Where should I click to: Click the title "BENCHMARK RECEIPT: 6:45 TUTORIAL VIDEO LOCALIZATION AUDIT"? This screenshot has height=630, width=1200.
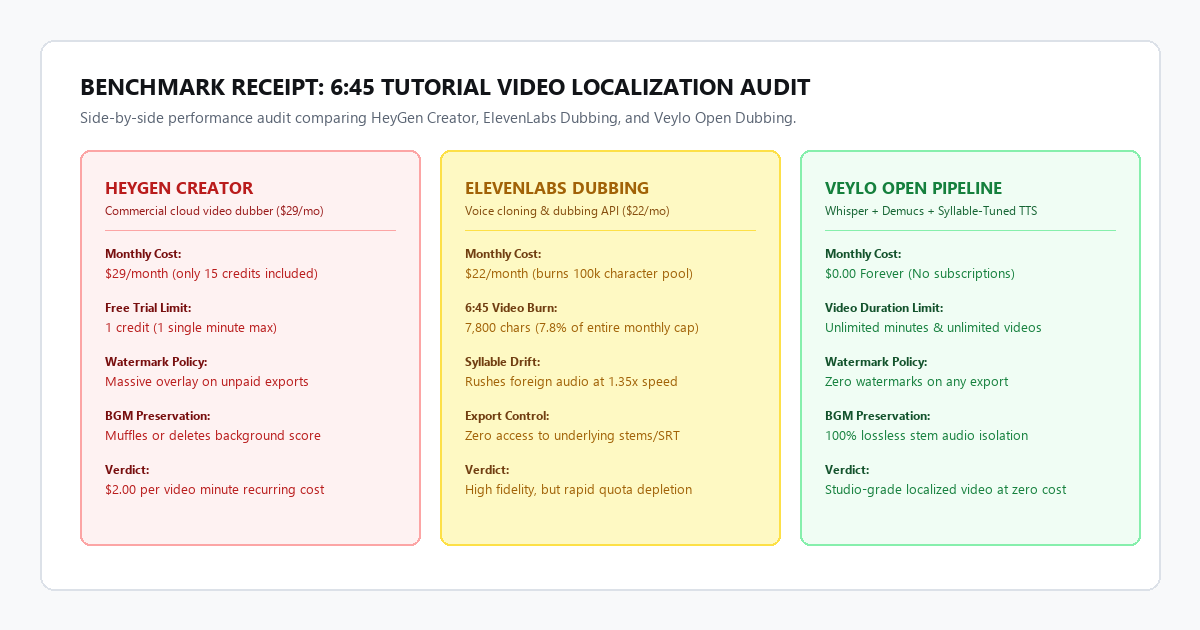tap(445, 87)
